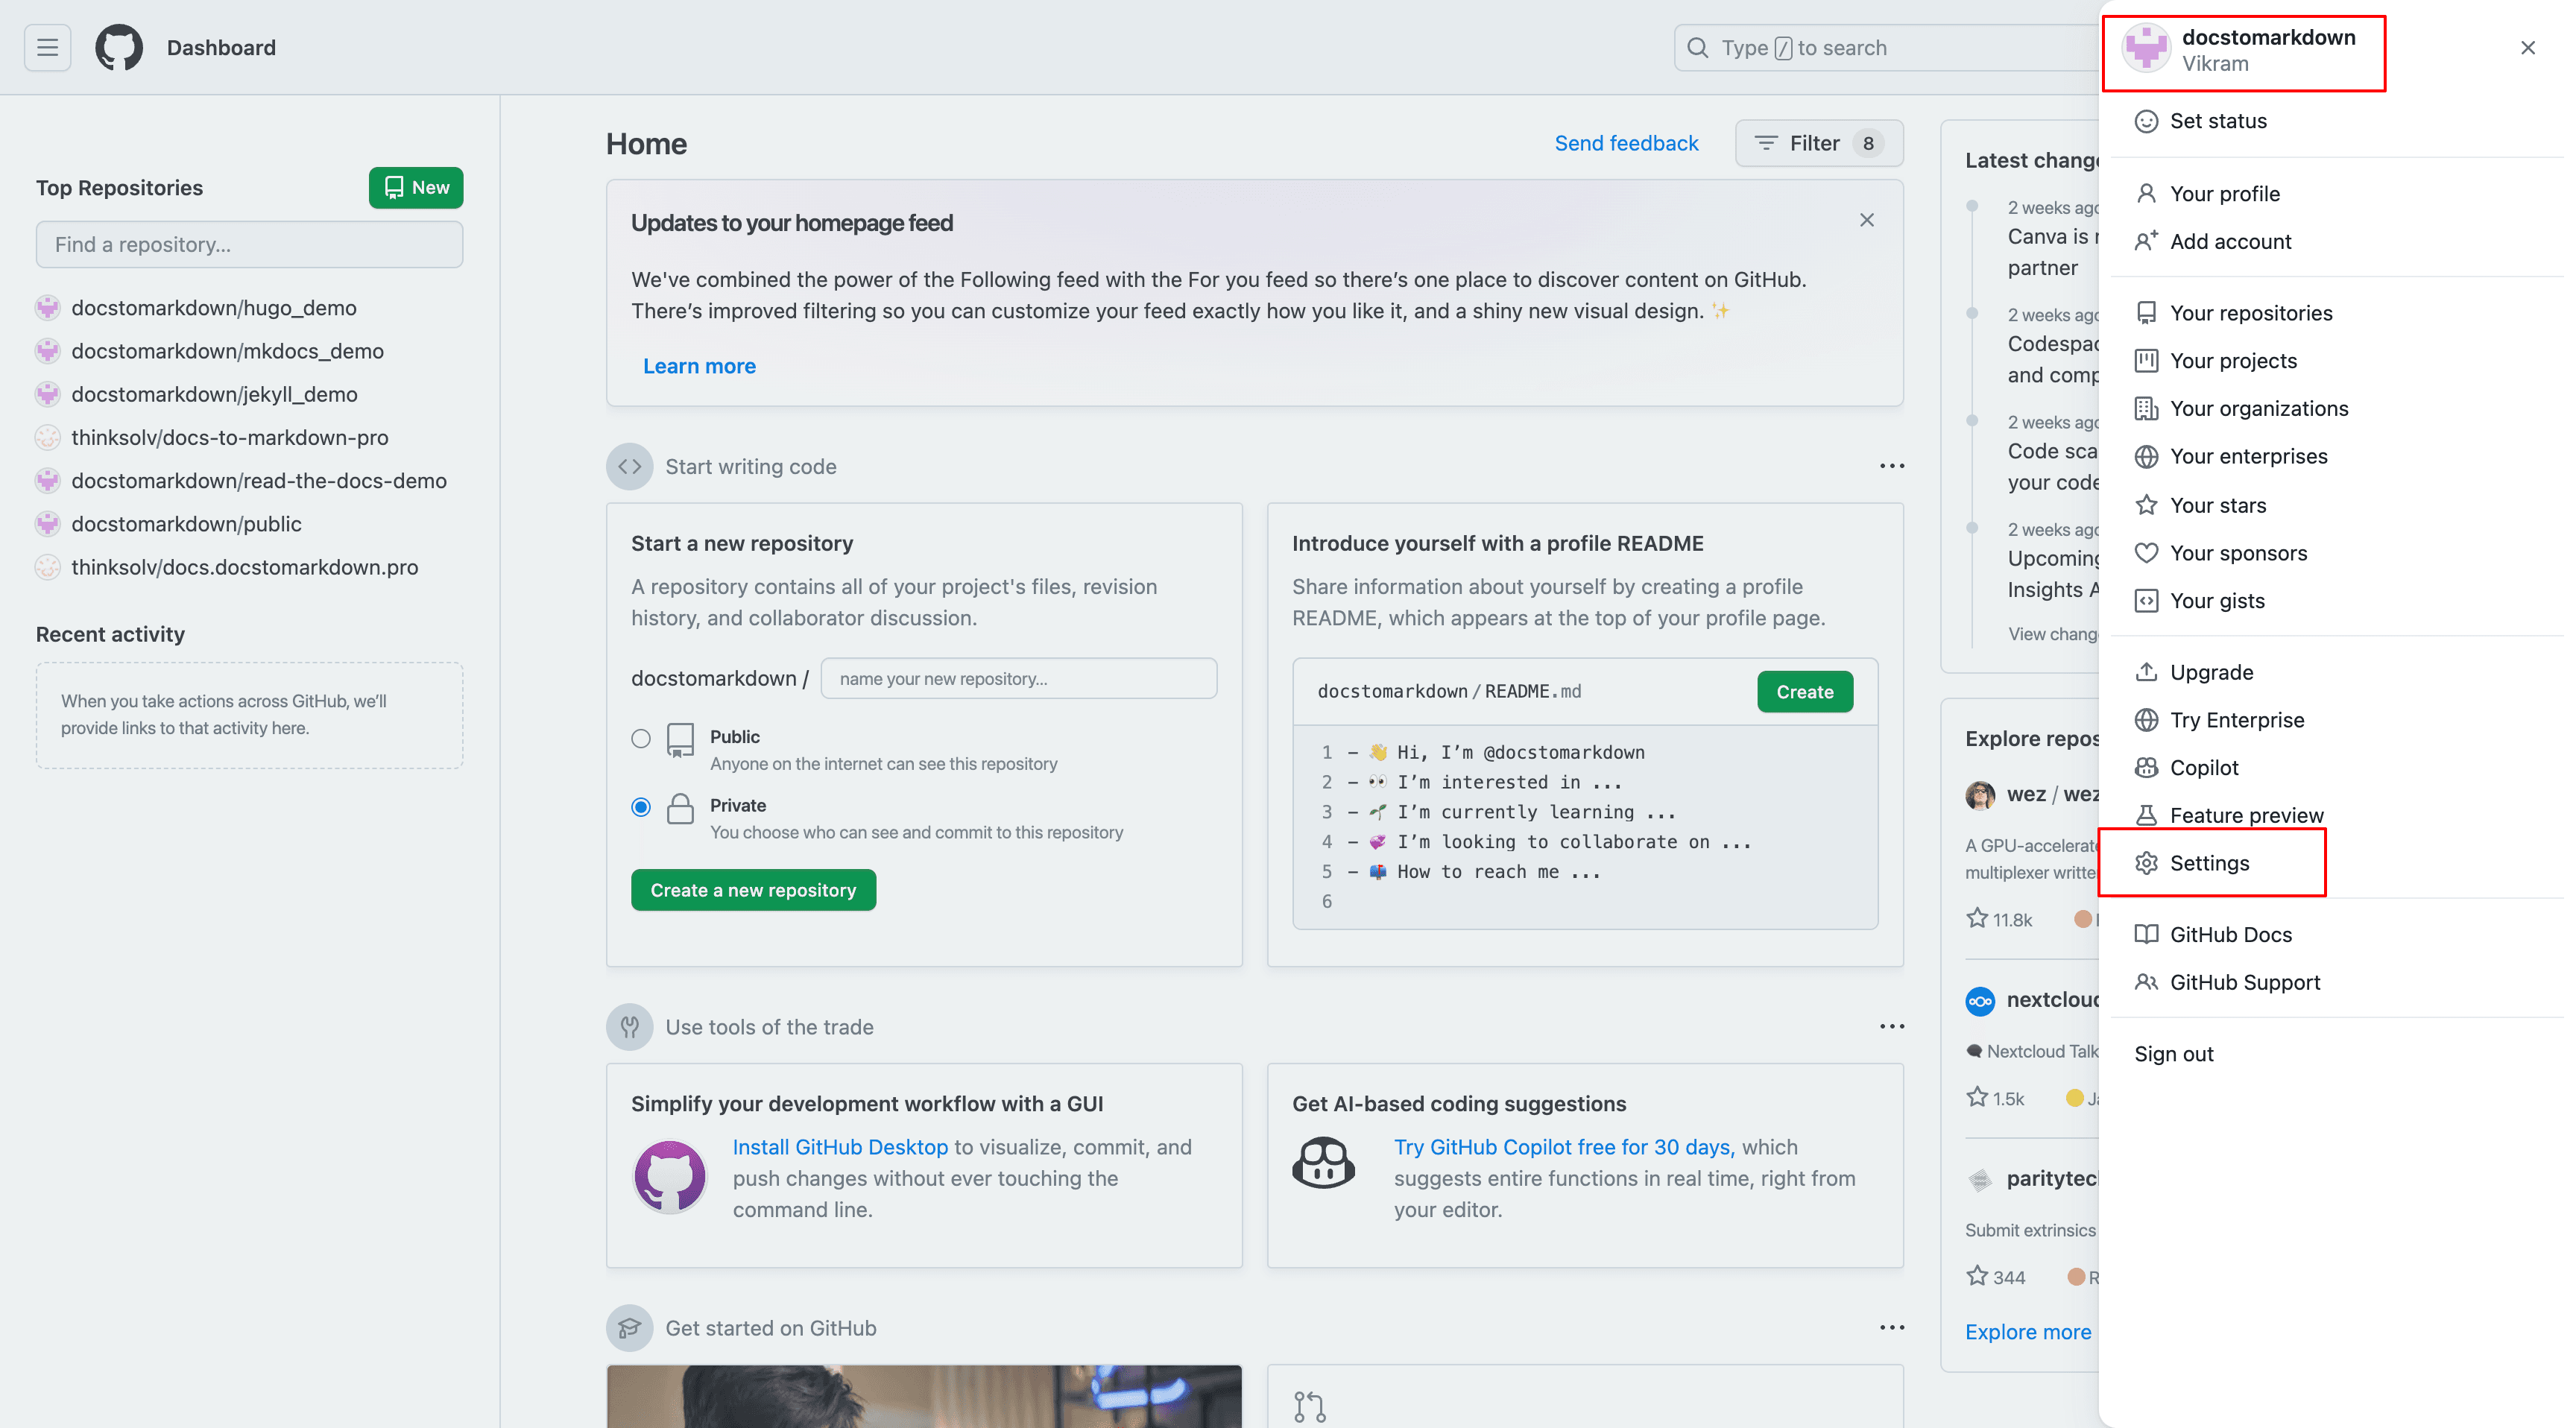
Task: Open thinksolv/docs.docstomarkdown.pro repository
Action: [244, 567]
